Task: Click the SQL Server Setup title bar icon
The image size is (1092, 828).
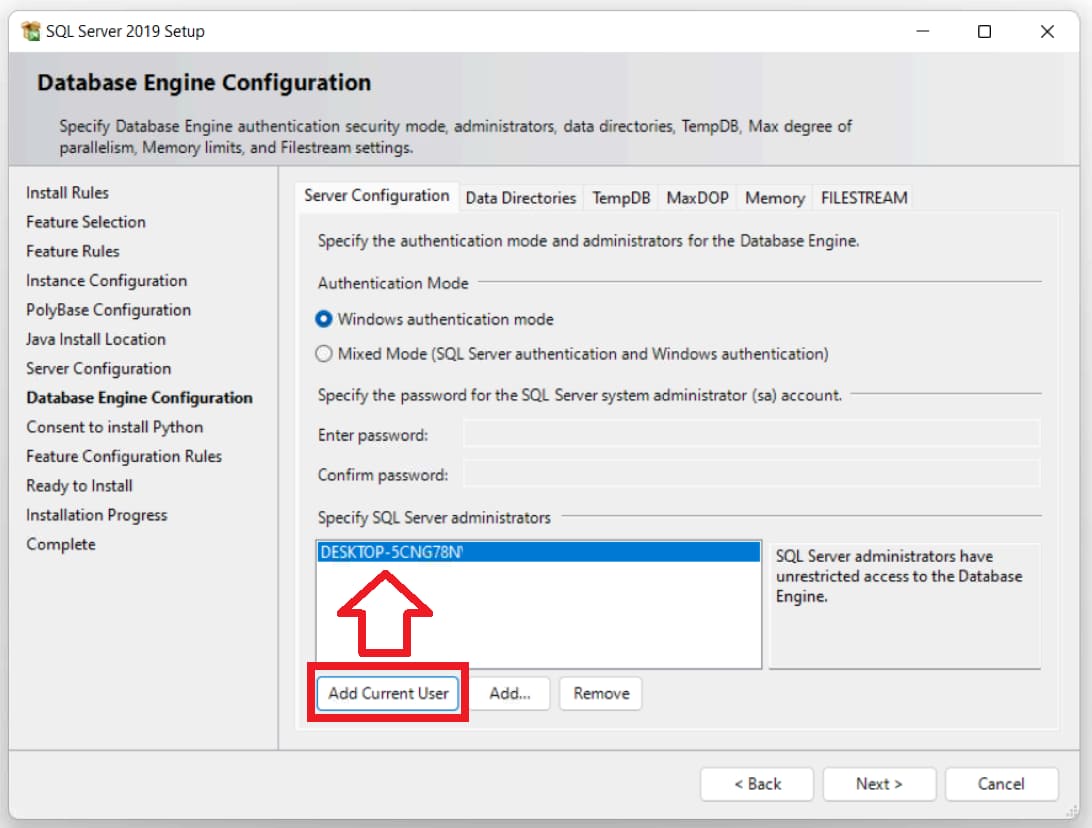Action: [x=31, y=31]
